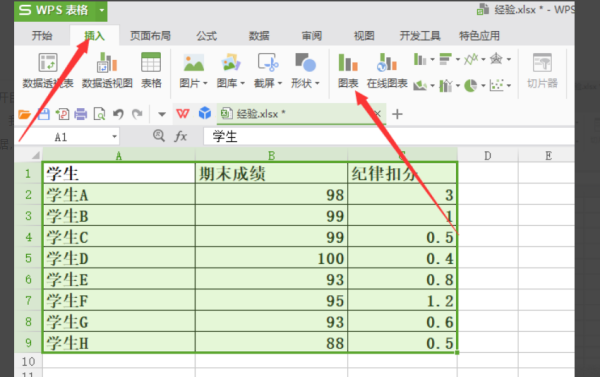The width and height of the screenshot is (600, 377).
Task: Click the print preview icon
Action: (99, 114)
